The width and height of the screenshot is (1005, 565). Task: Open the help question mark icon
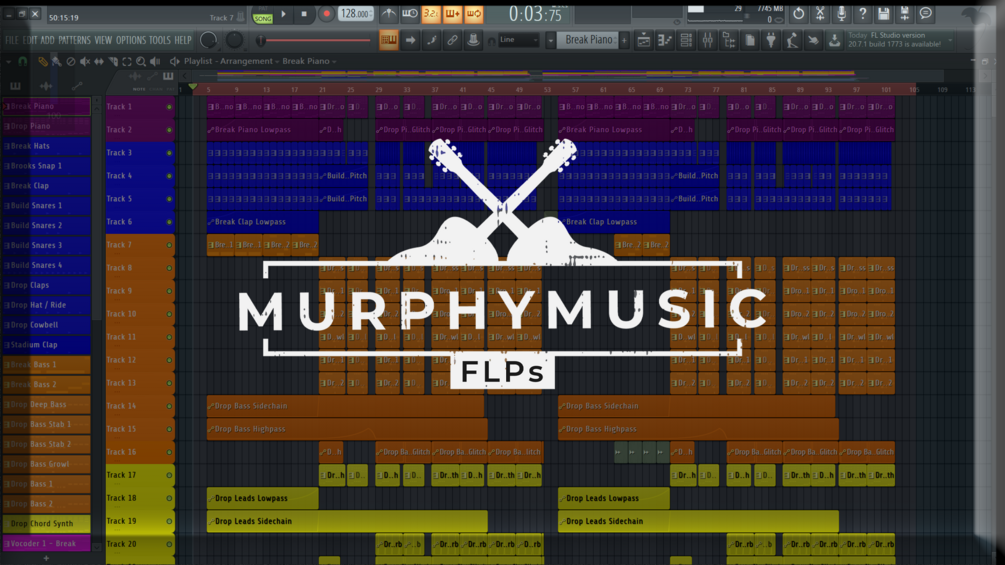pyautogui.click(x=862, y=13)
